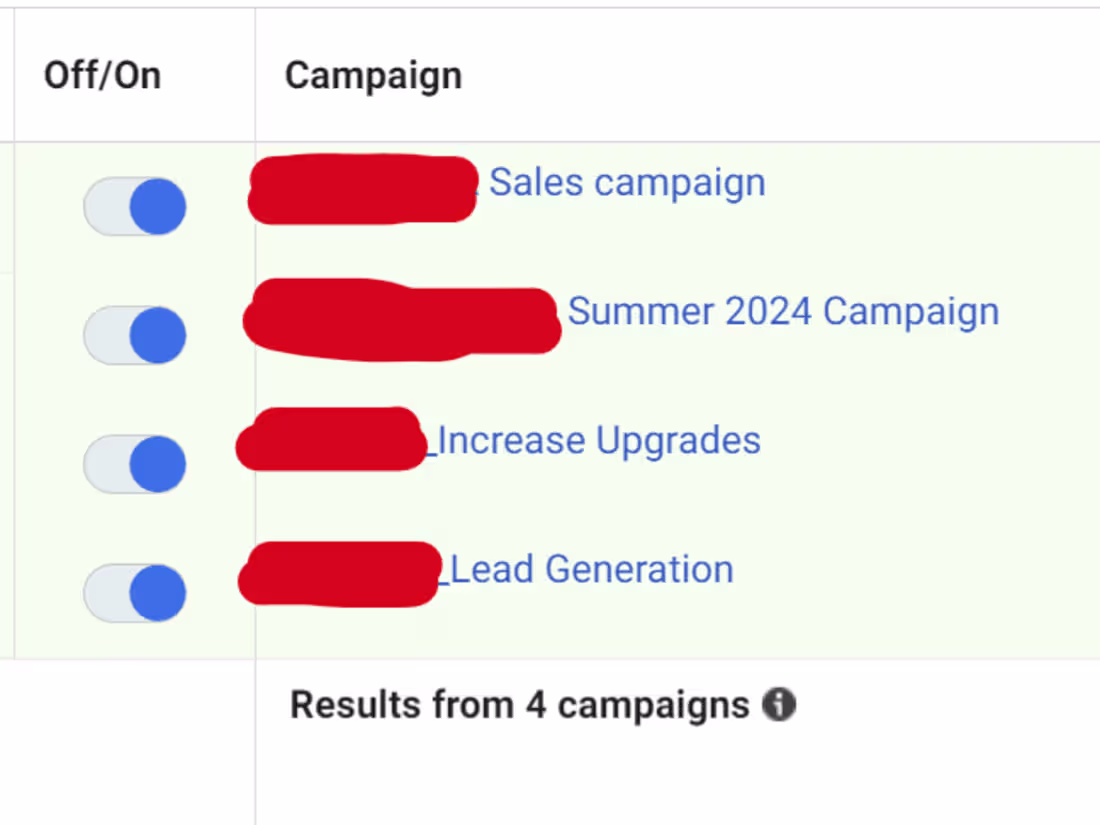Image resolution: width=1100 pixels, height=825 pixels.
Task: View the Increase Upgrades campaign
Action: click(x=598, y=440)
